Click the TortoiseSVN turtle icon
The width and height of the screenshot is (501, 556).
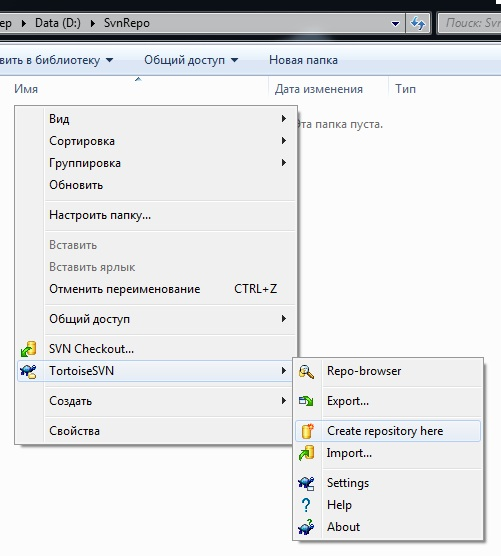(x=28, y=371)
